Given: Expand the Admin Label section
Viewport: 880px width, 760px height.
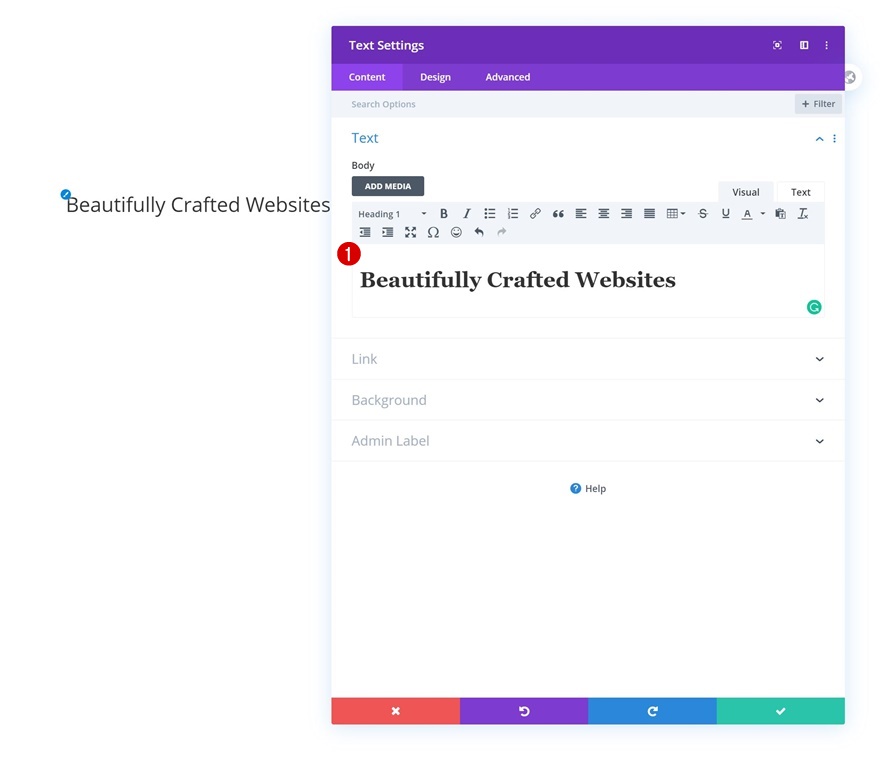Looking at the screenshot, I should tap(588, 441).
